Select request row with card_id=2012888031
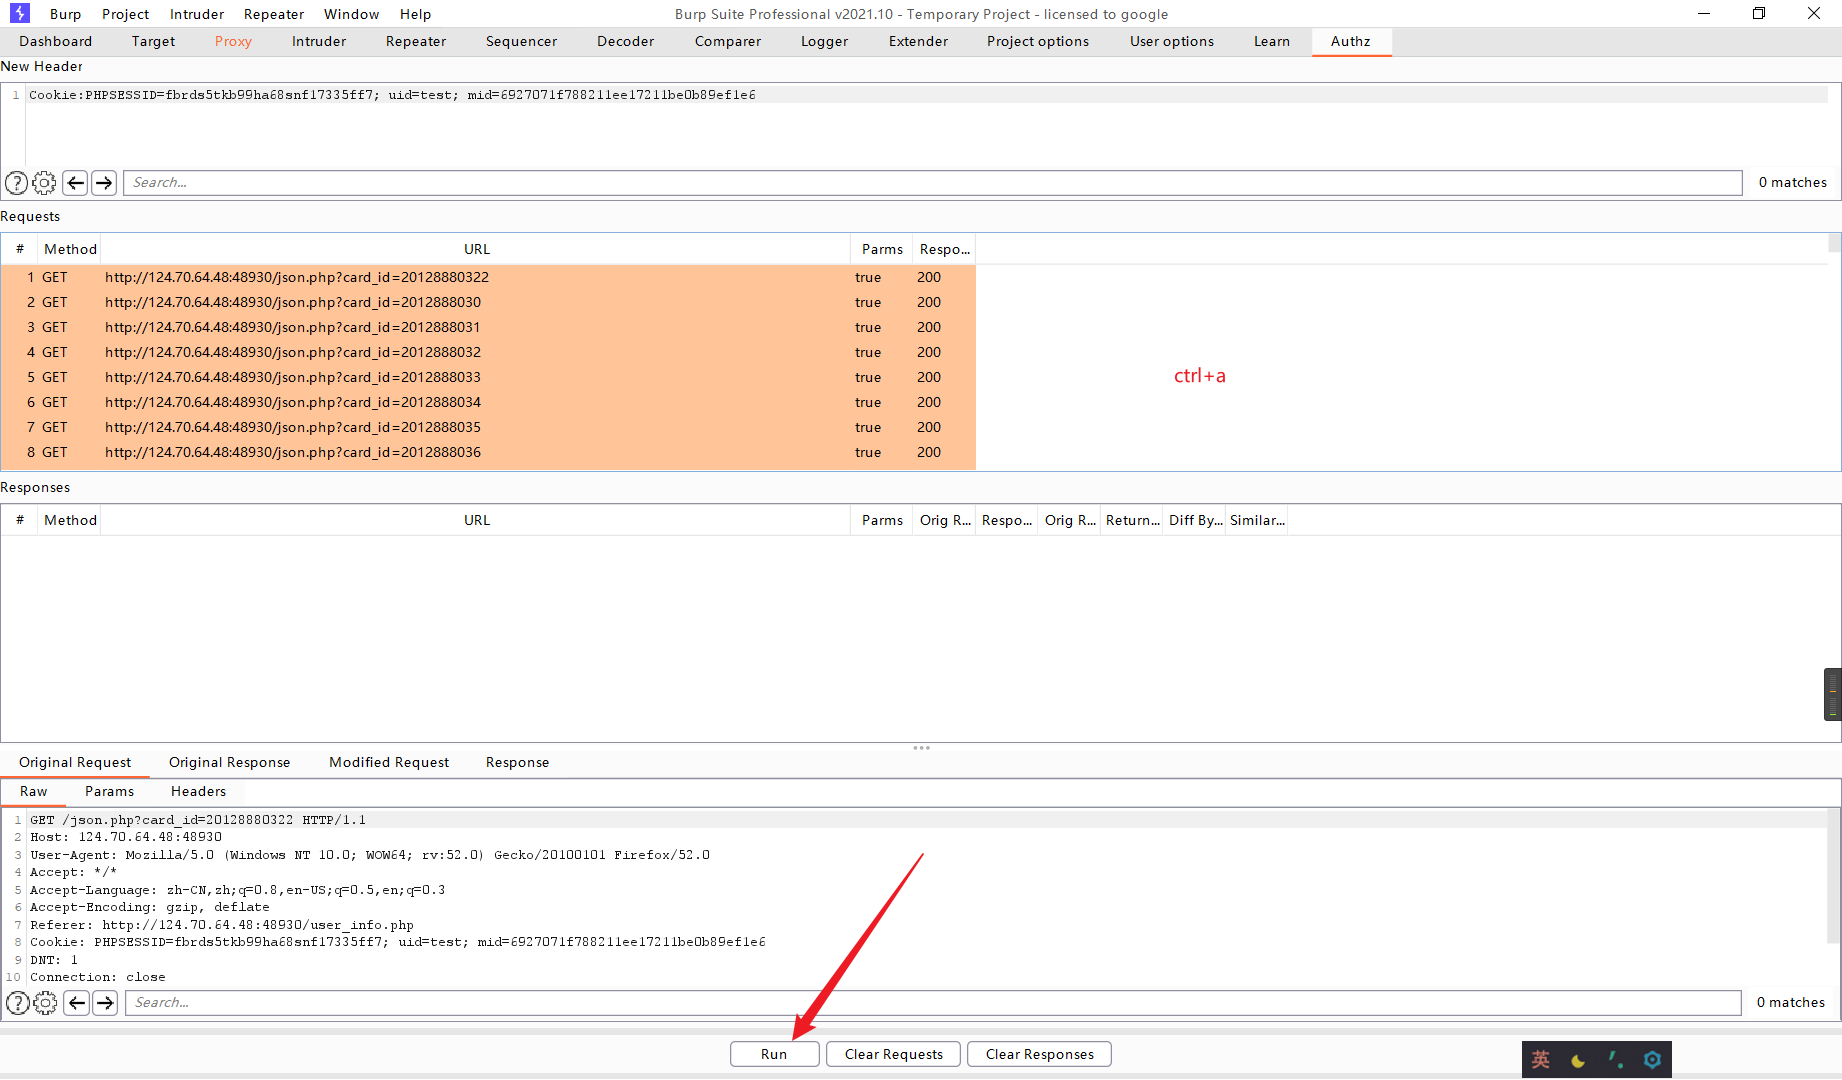This screenshot has height=1080, width=1842. [488, 327]
